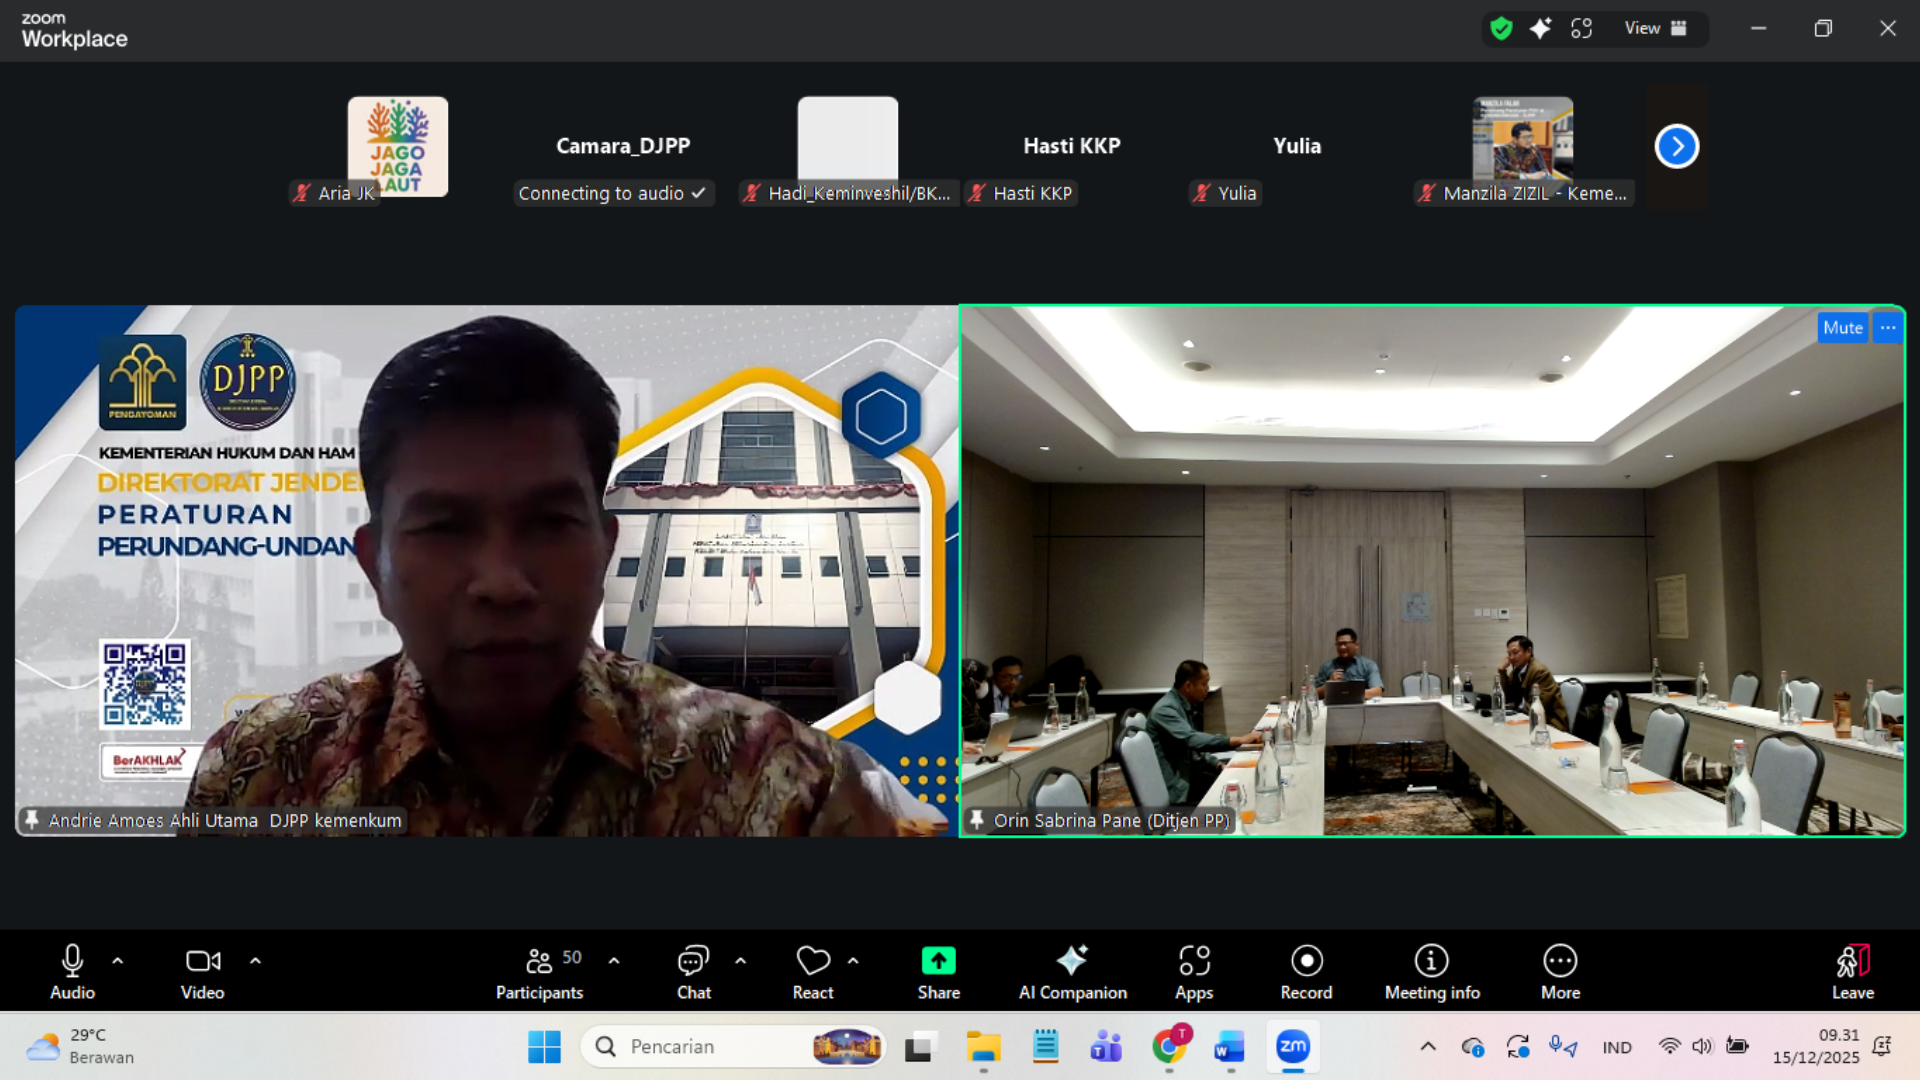Show next participants with blue arrow

[x=1677, y=147]
